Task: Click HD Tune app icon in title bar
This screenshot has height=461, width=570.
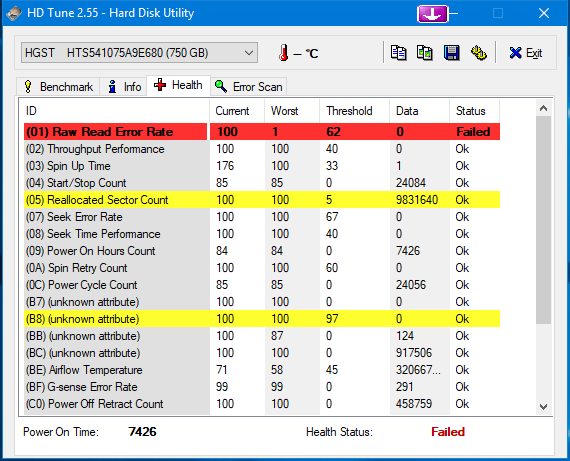Action: [x=14, y=13]
